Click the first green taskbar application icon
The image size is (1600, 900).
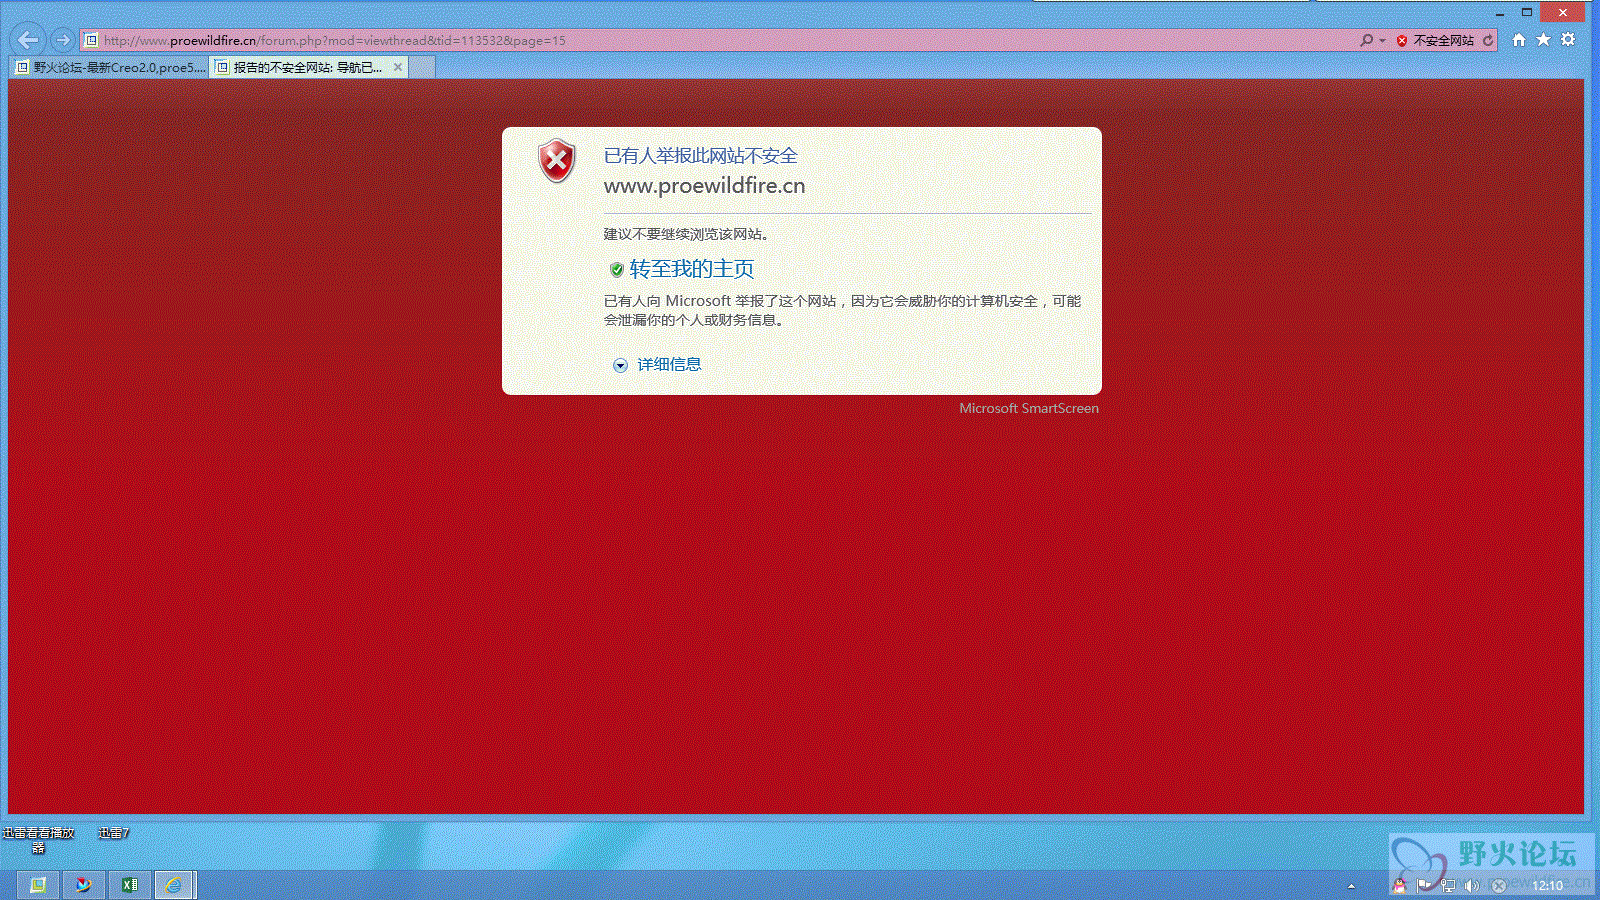[x=38, y=885]
